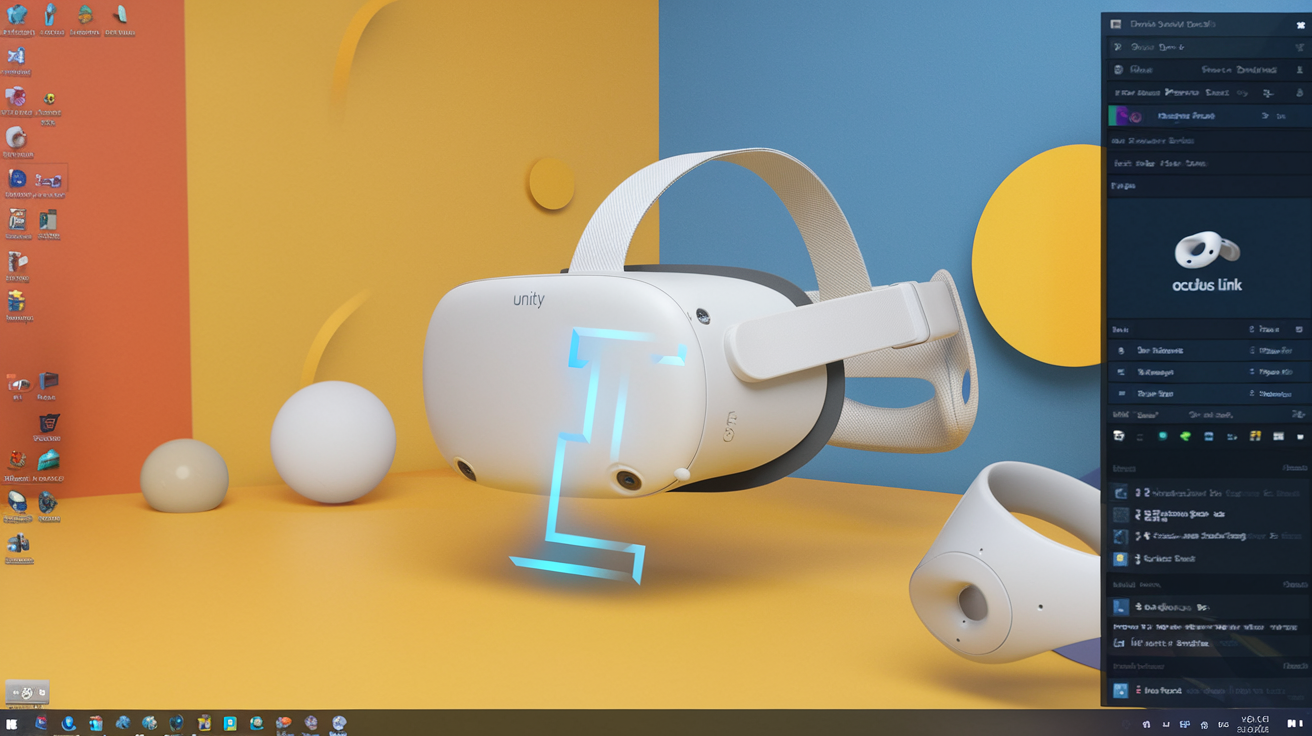The width and height of the screenshot is (1312, 736).
Task: Click the oculus link logo in panel
Action: click(1207, 250)
